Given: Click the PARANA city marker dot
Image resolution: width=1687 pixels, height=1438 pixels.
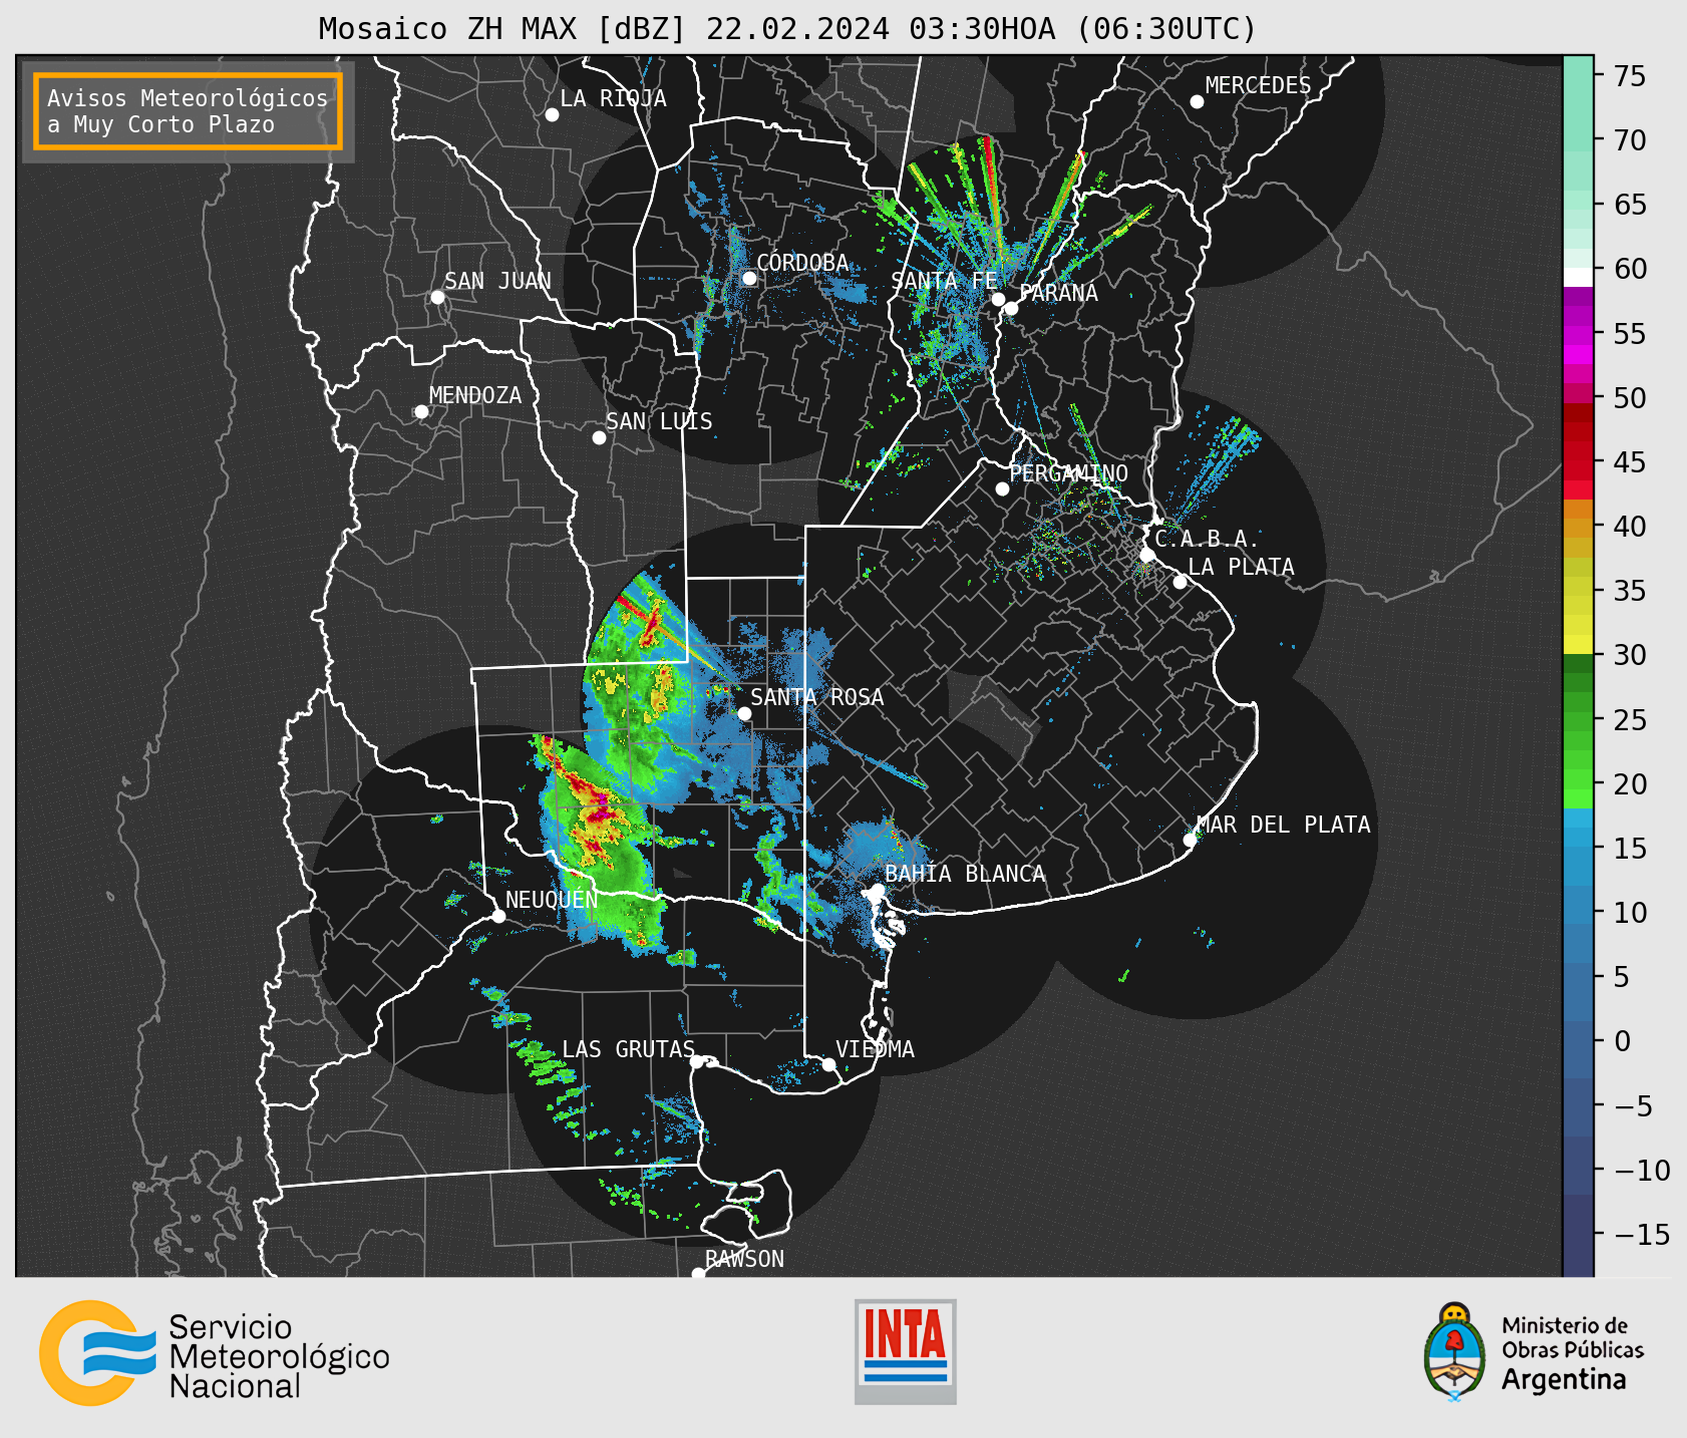Looking at the screenshot, I should pos(1011,308).
